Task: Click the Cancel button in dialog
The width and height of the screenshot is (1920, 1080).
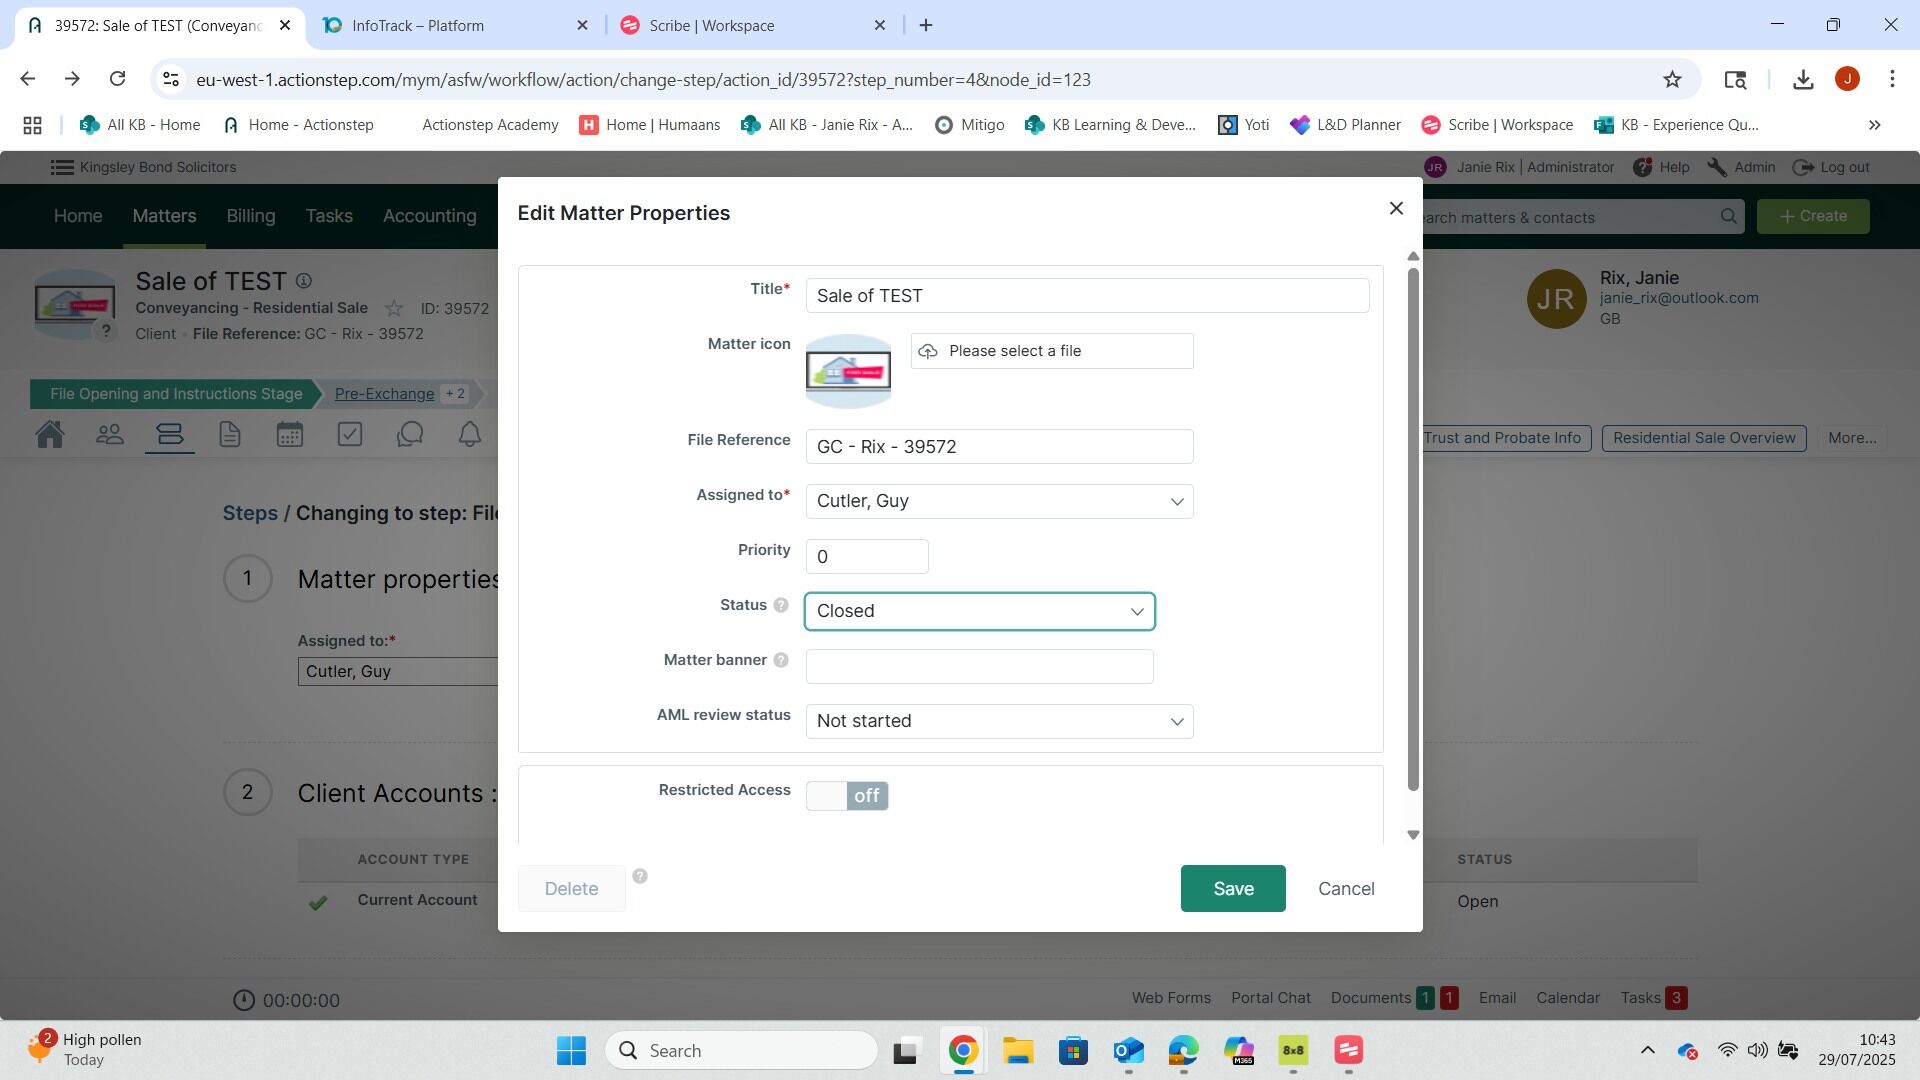Action: coord(1346,889)
